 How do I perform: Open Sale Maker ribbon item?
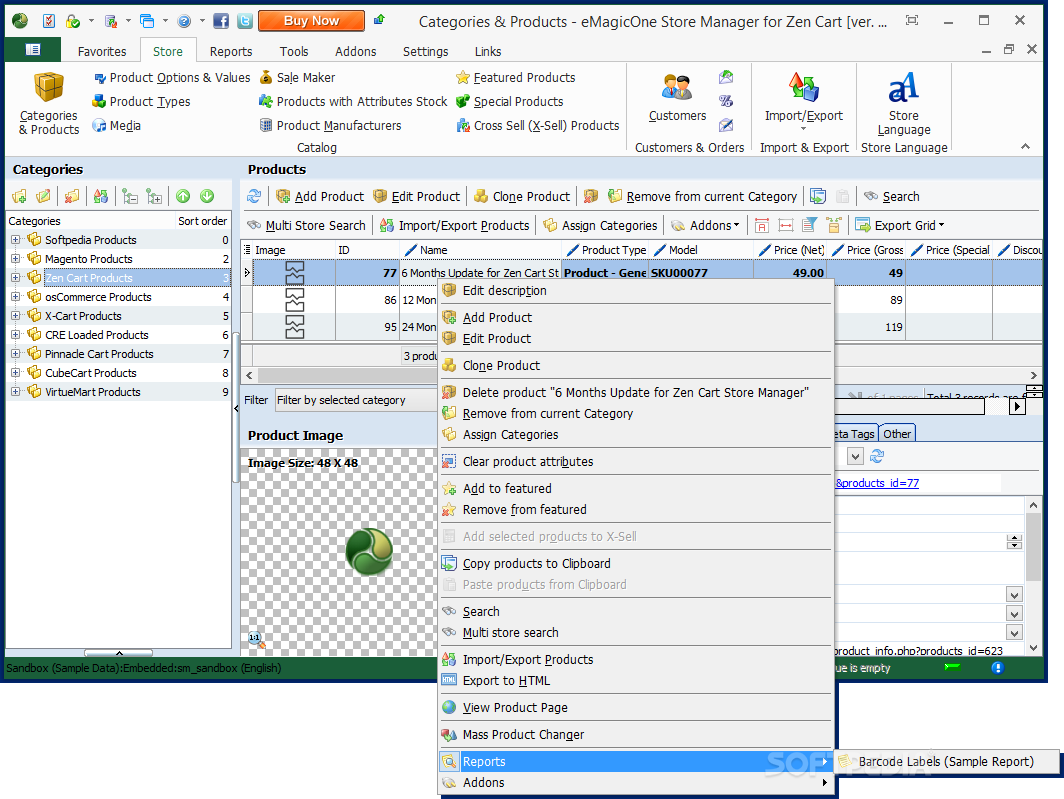(x=297, y=77)
